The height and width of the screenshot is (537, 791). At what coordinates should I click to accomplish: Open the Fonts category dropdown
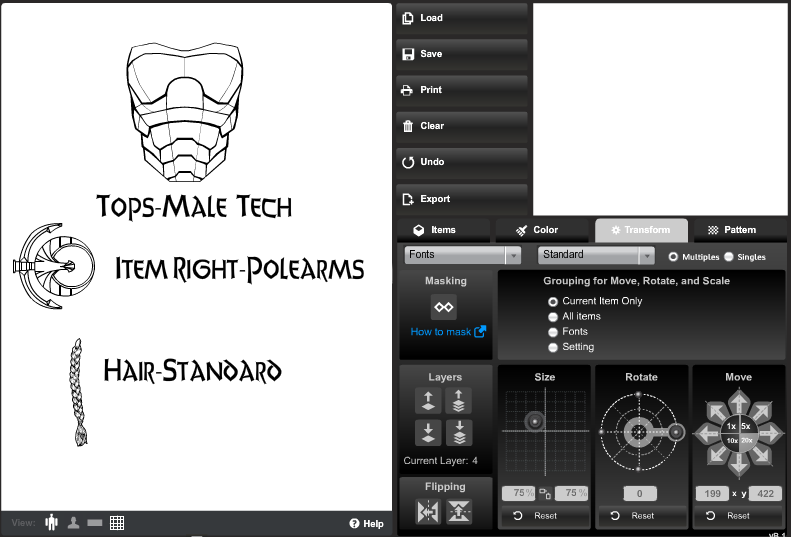463,255
